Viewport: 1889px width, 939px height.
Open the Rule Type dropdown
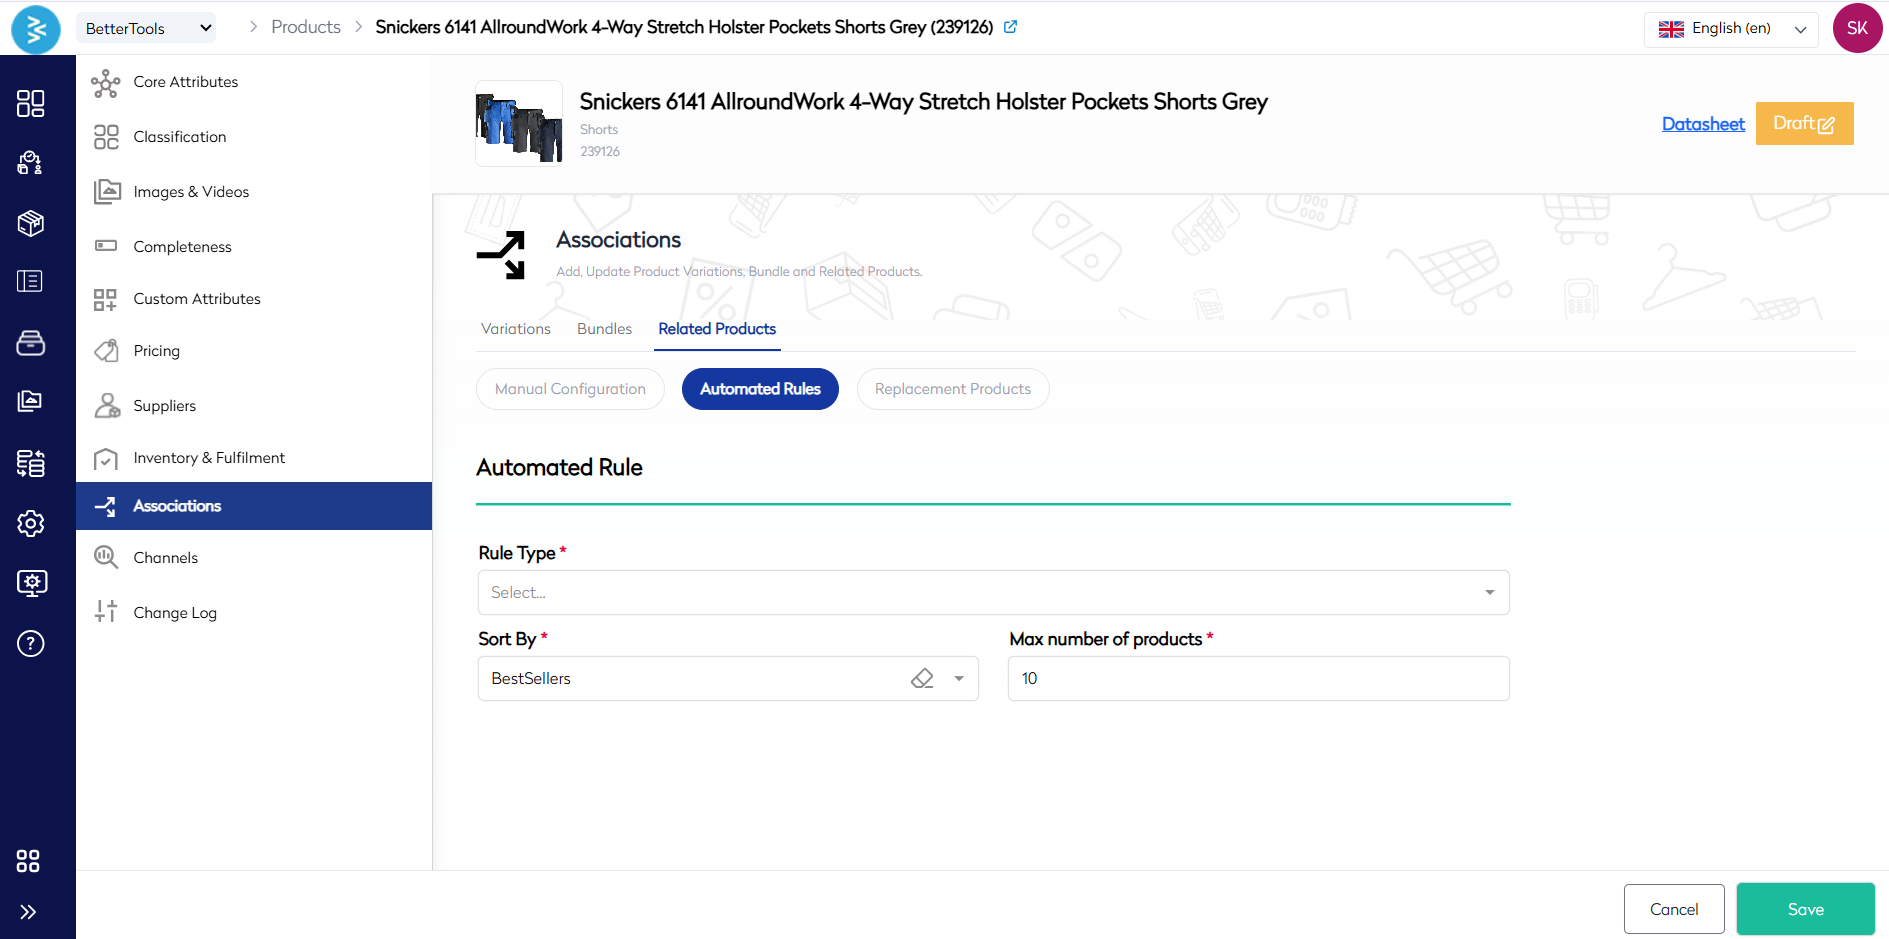[993, 593]
